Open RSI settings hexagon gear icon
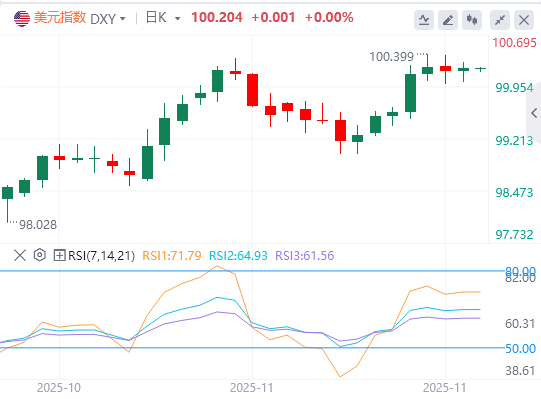 (40, 255)
